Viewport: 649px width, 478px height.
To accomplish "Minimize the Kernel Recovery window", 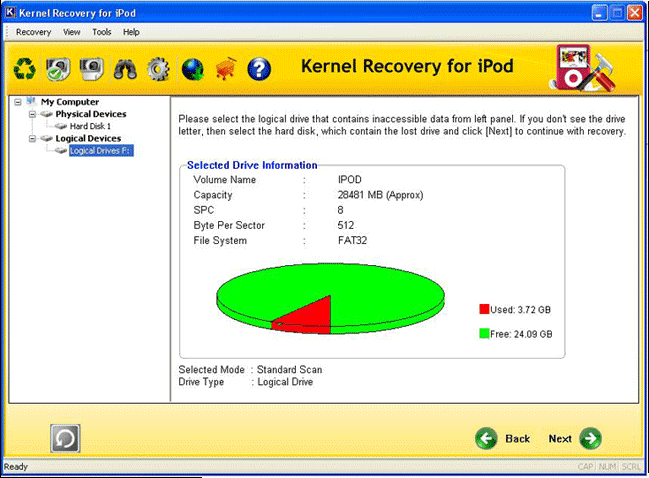I will pyautogui.click(x=599, y=13).
